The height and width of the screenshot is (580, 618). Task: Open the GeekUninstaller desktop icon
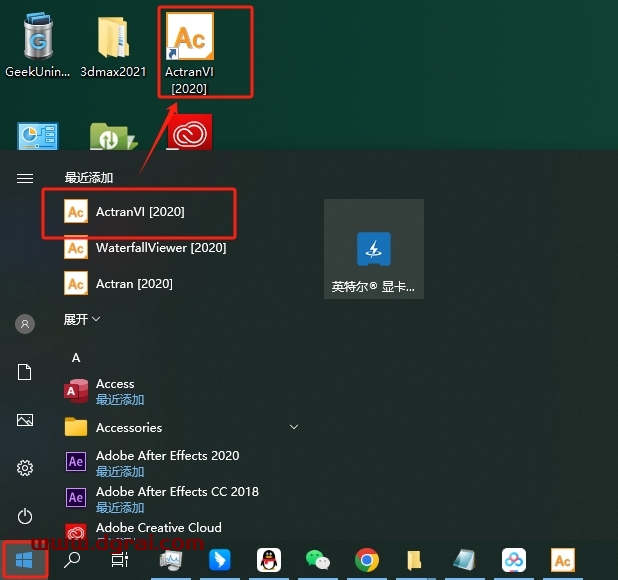[x=39, y=45]
